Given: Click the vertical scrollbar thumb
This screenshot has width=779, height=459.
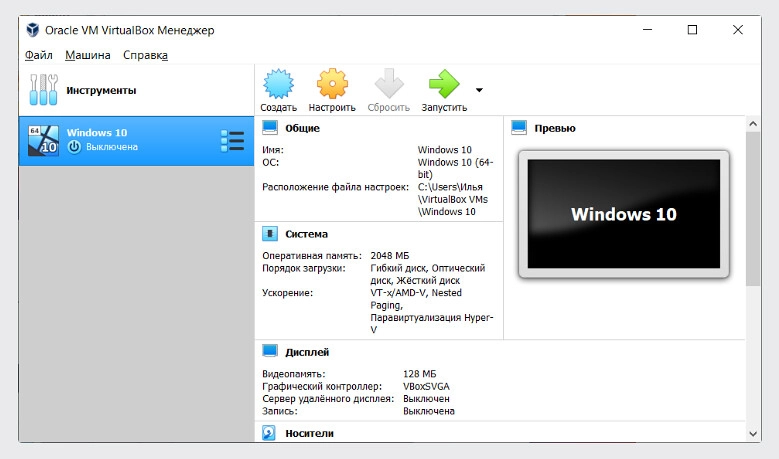Looking at the screenshot, I should [753, 209].
